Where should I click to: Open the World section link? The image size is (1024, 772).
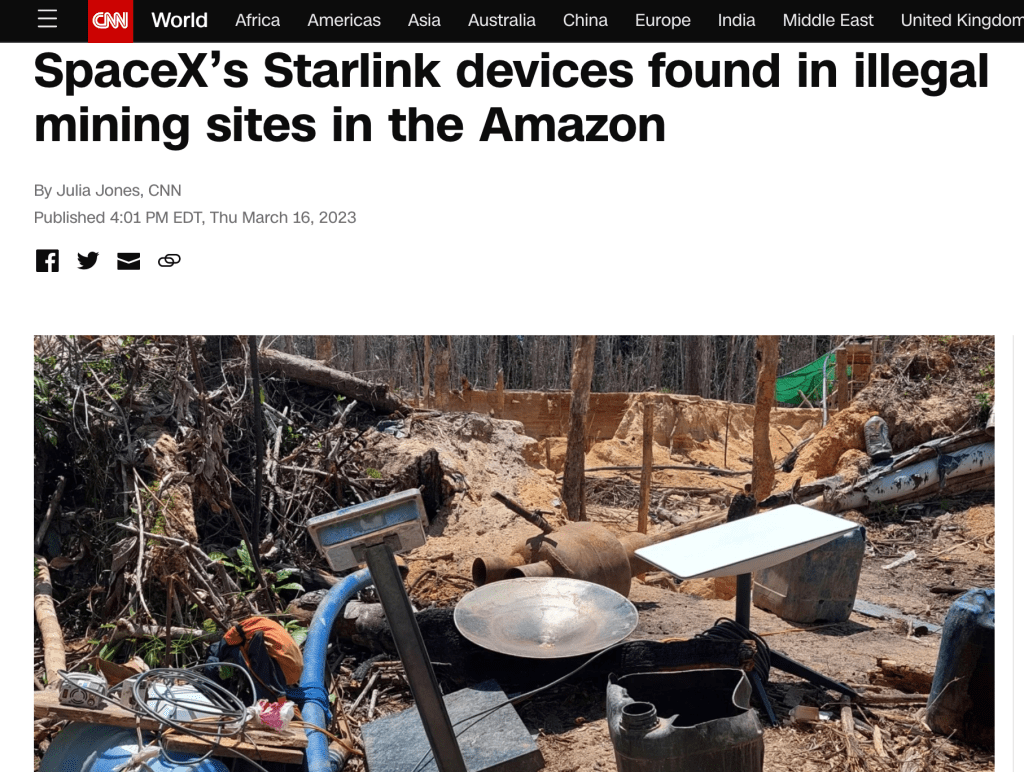tap(180, 20)
